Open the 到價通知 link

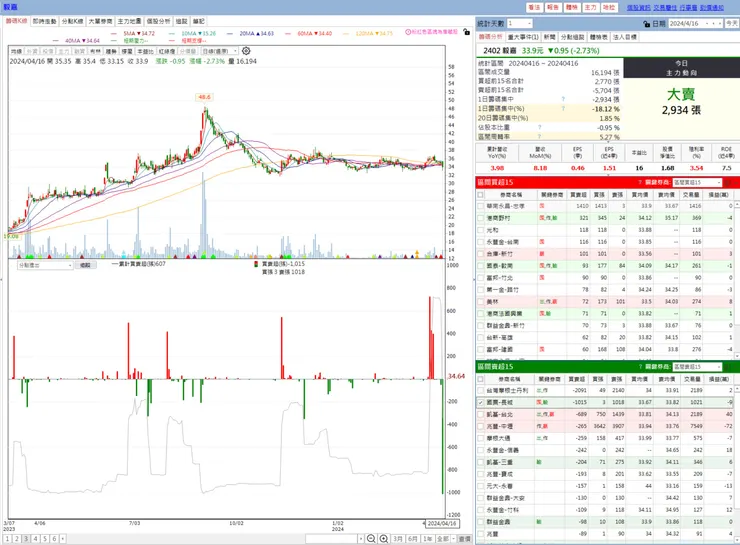(712, 8)
